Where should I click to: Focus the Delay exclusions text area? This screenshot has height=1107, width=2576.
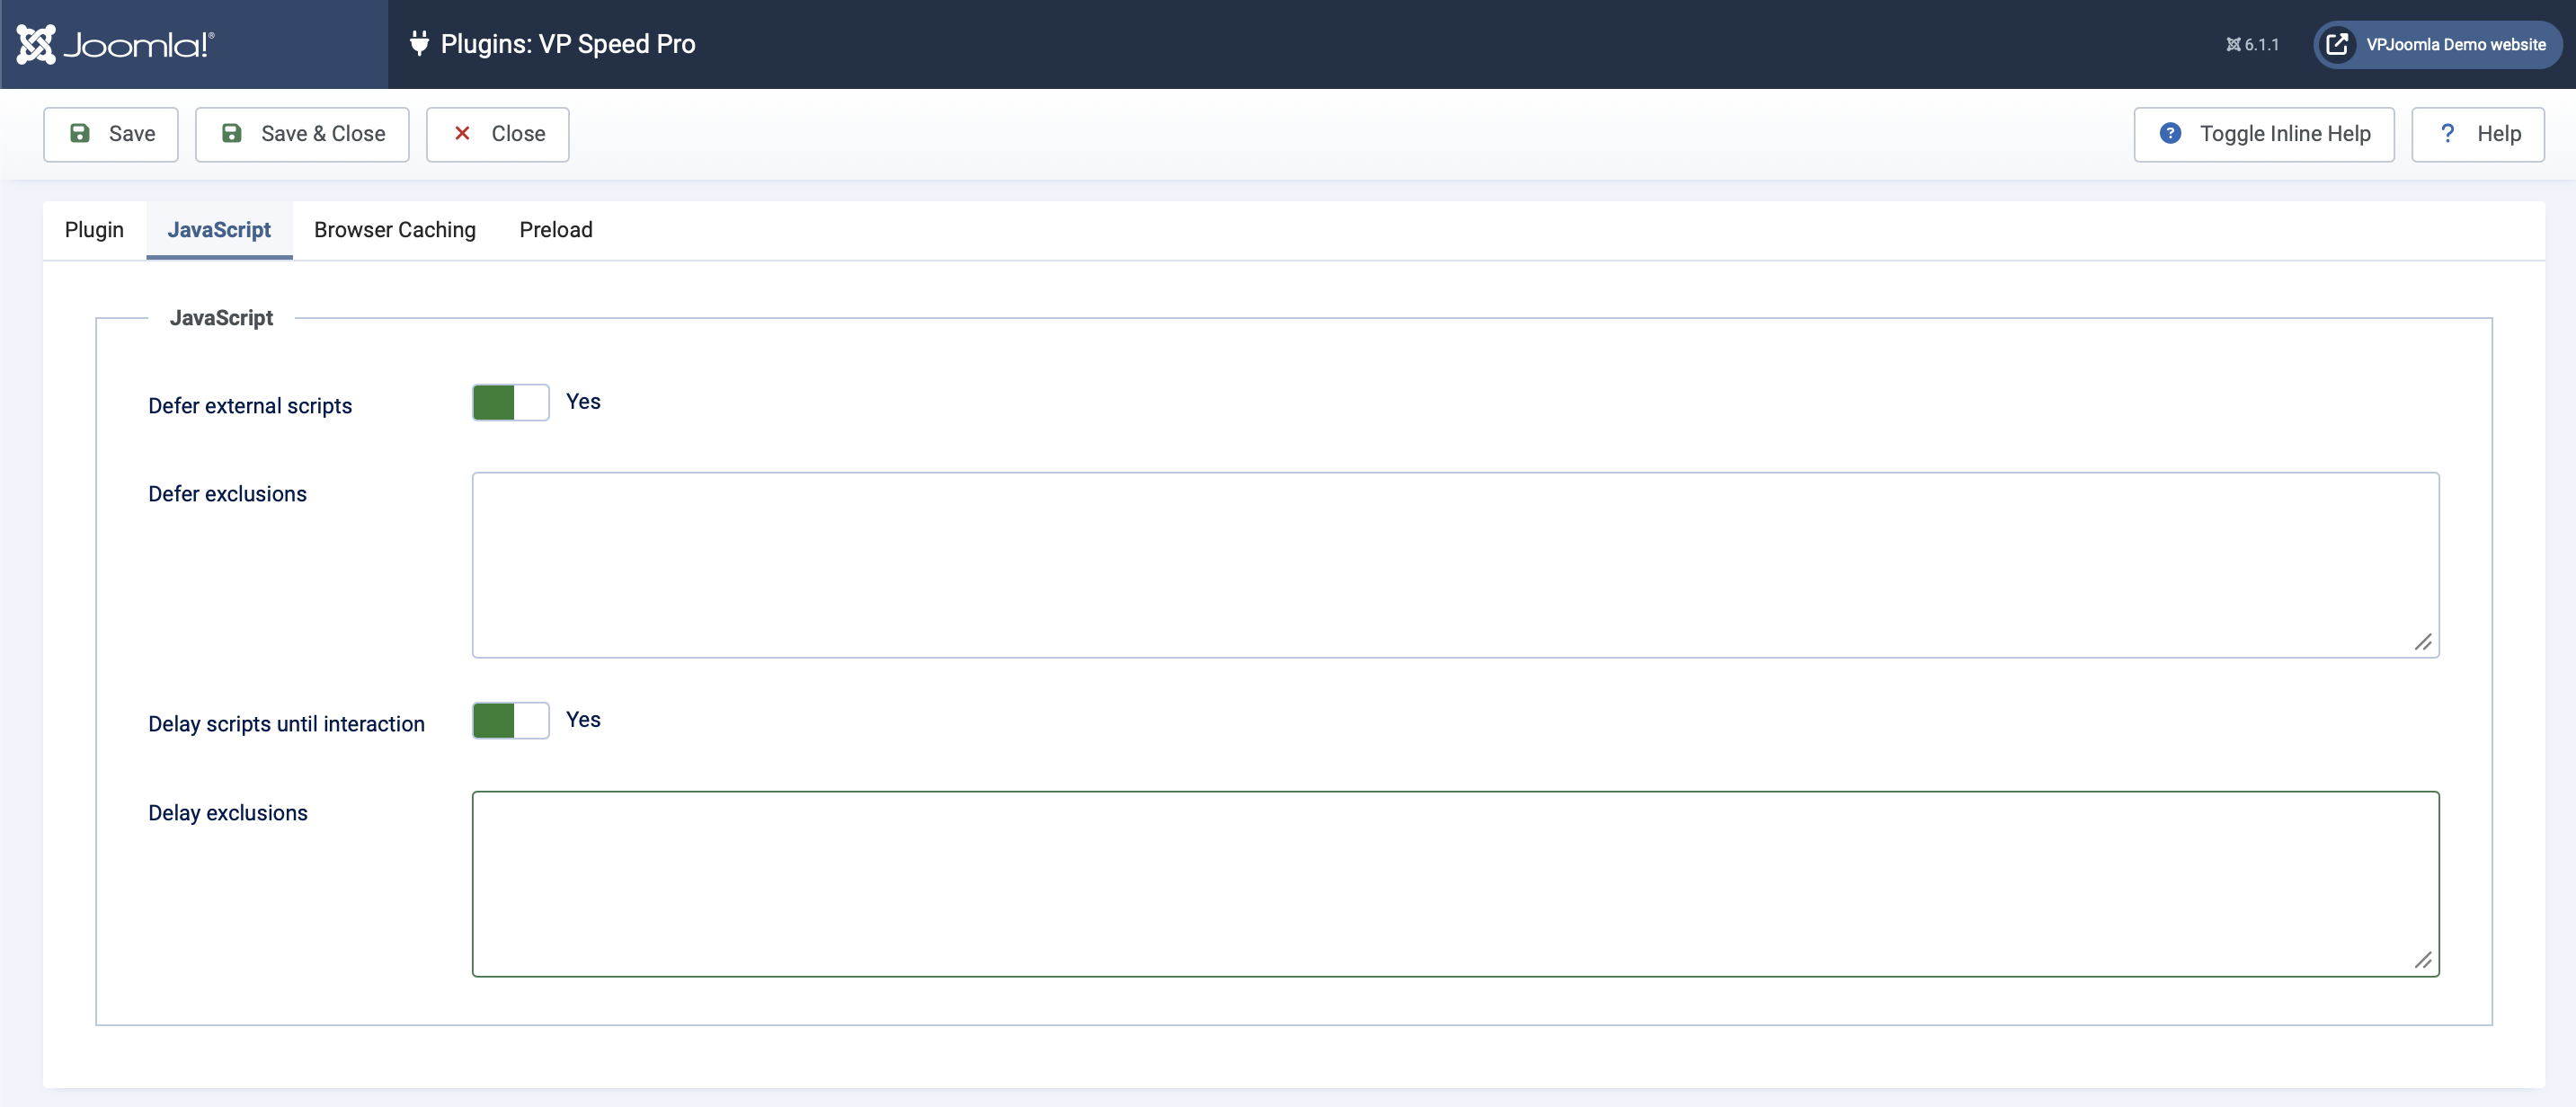(x=1455, y=885)
